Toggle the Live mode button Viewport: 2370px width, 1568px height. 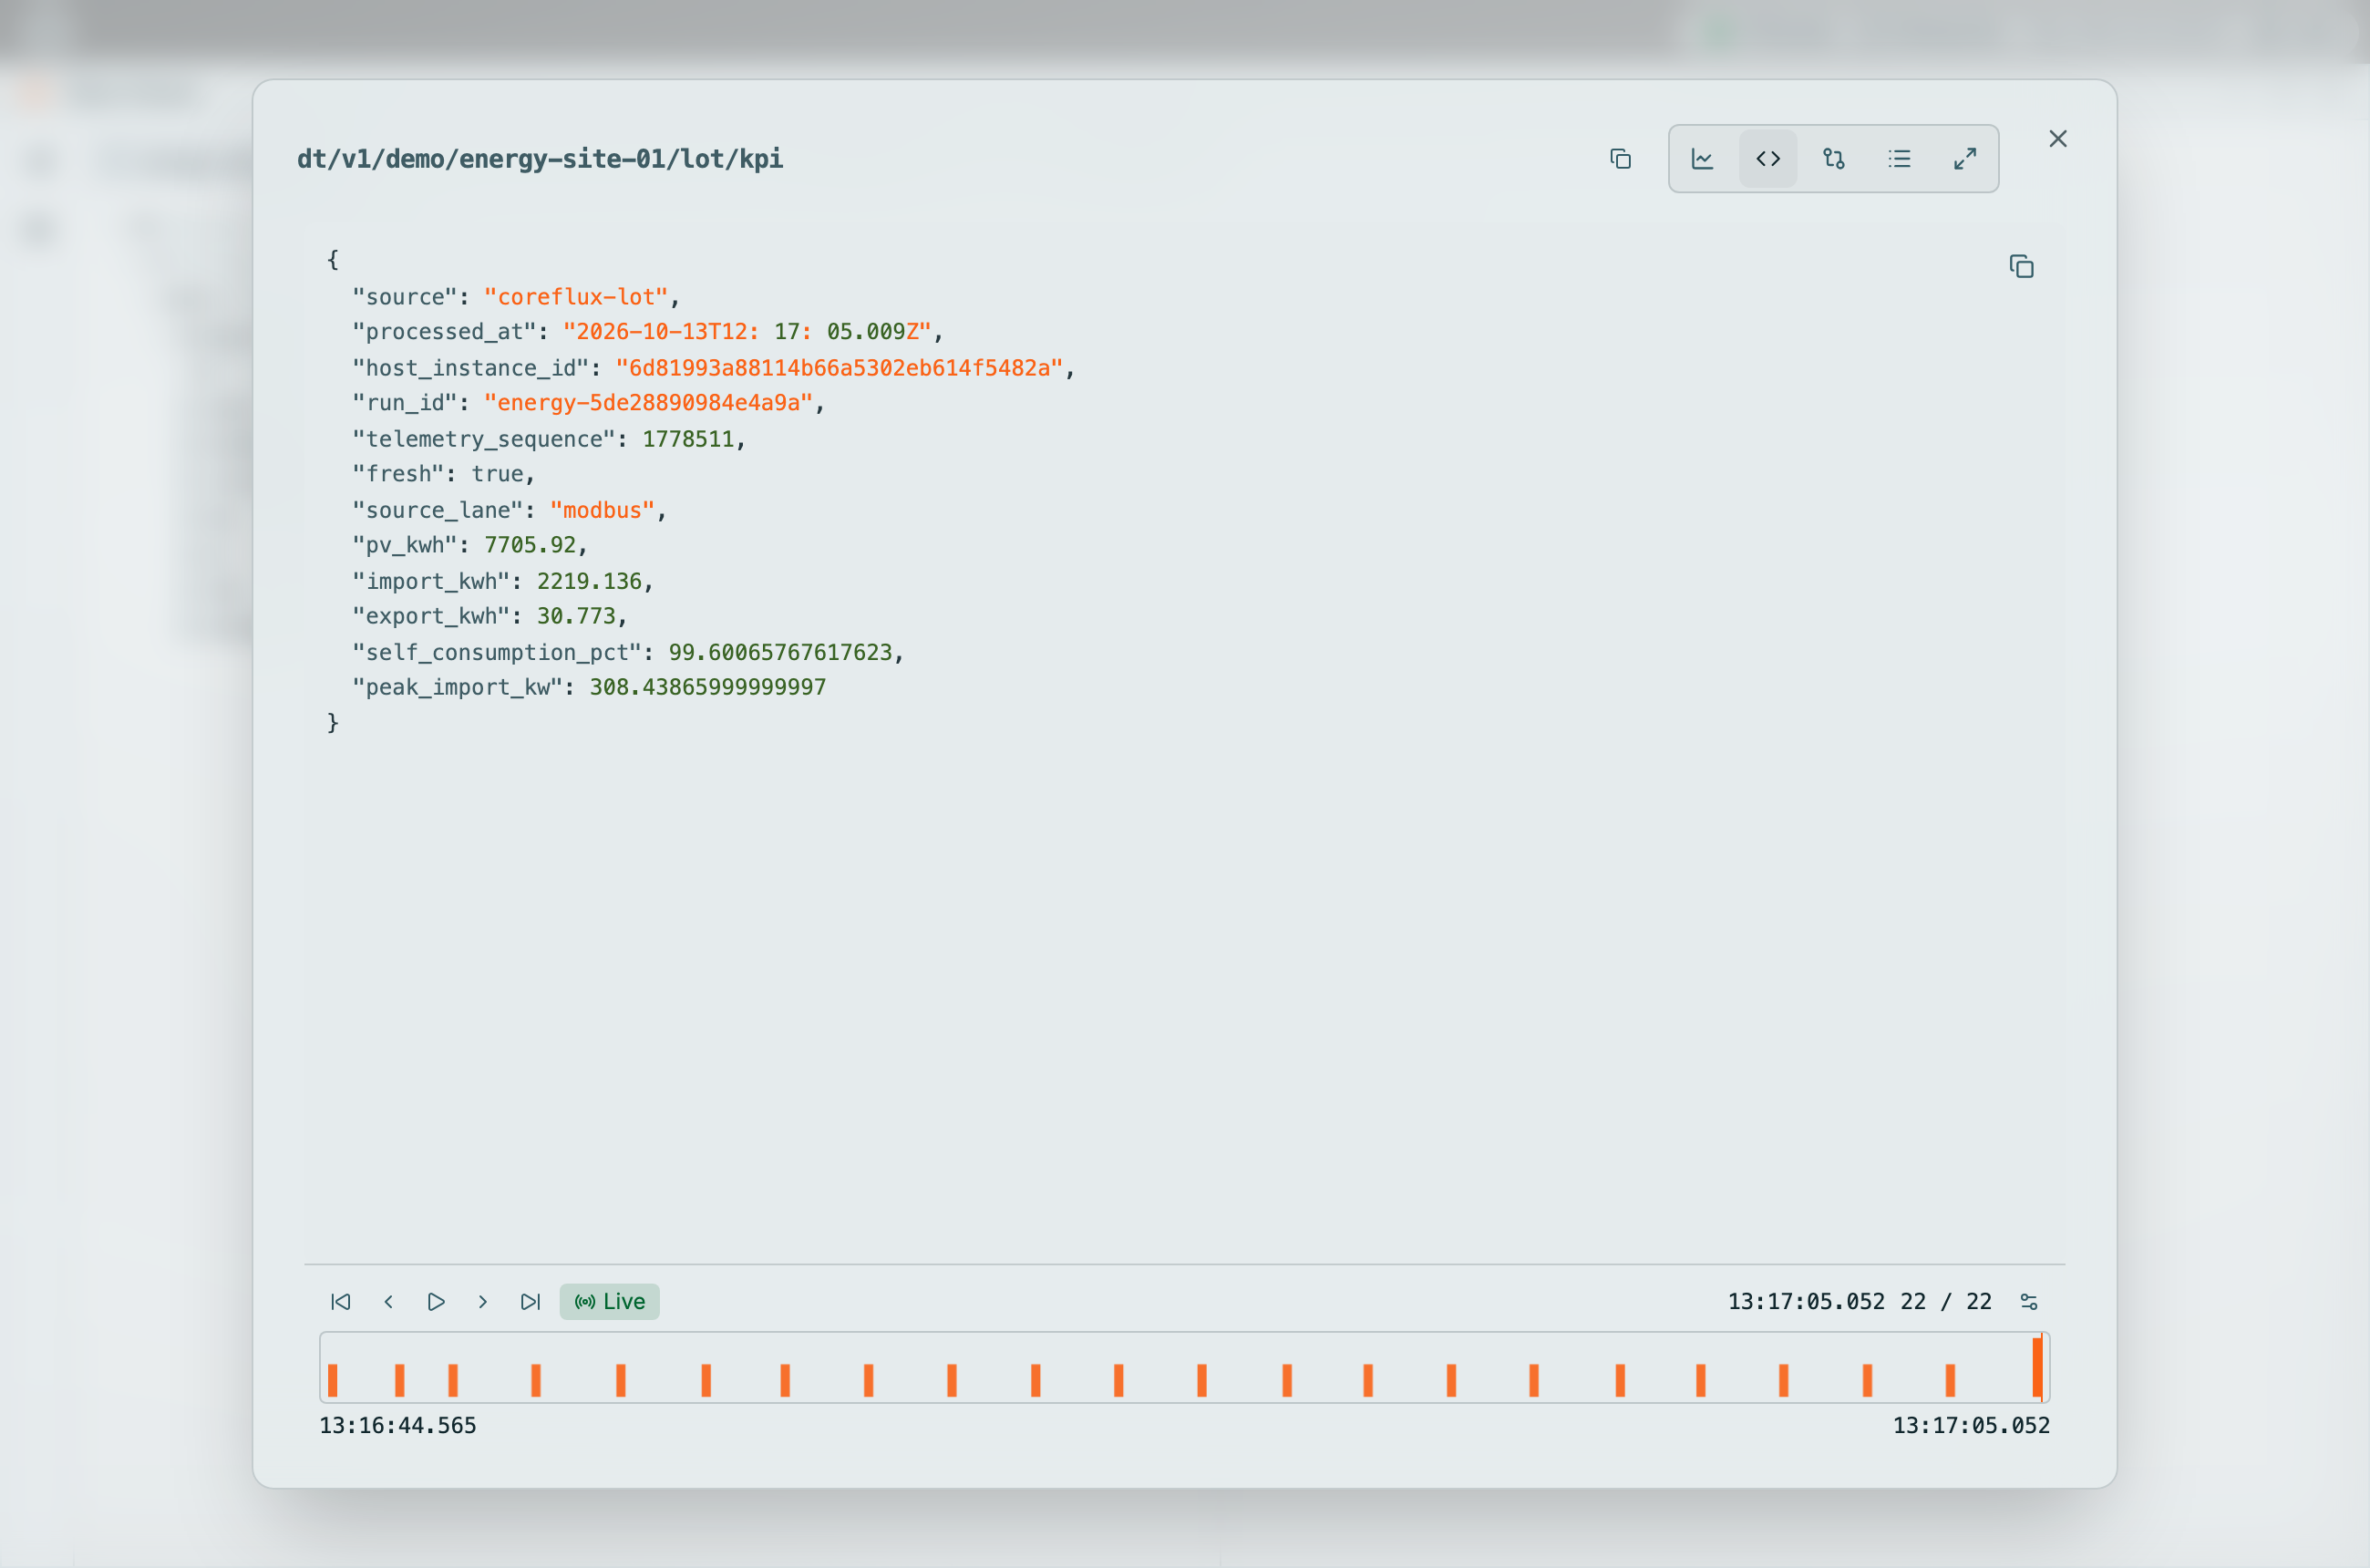coord(609,1301)
